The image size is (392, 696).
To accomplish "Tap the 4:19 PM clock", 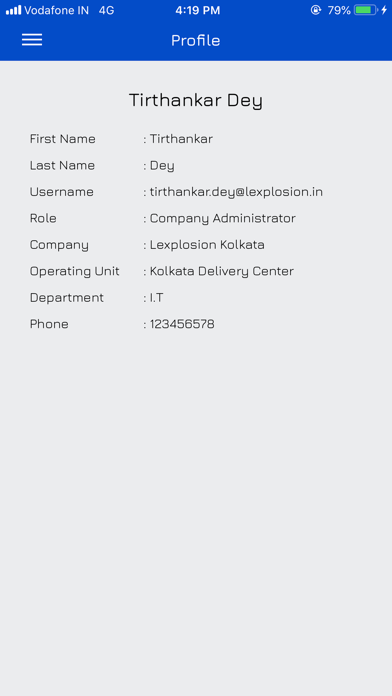I will (198, 10).
